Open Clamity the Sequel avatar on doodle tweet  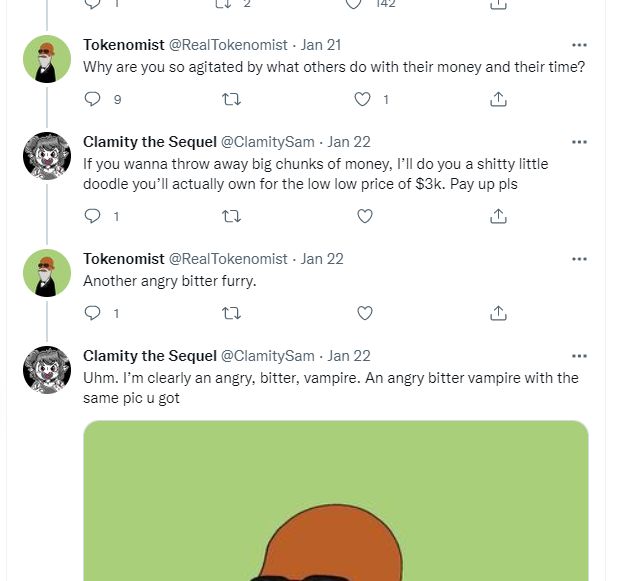[47, 156]
